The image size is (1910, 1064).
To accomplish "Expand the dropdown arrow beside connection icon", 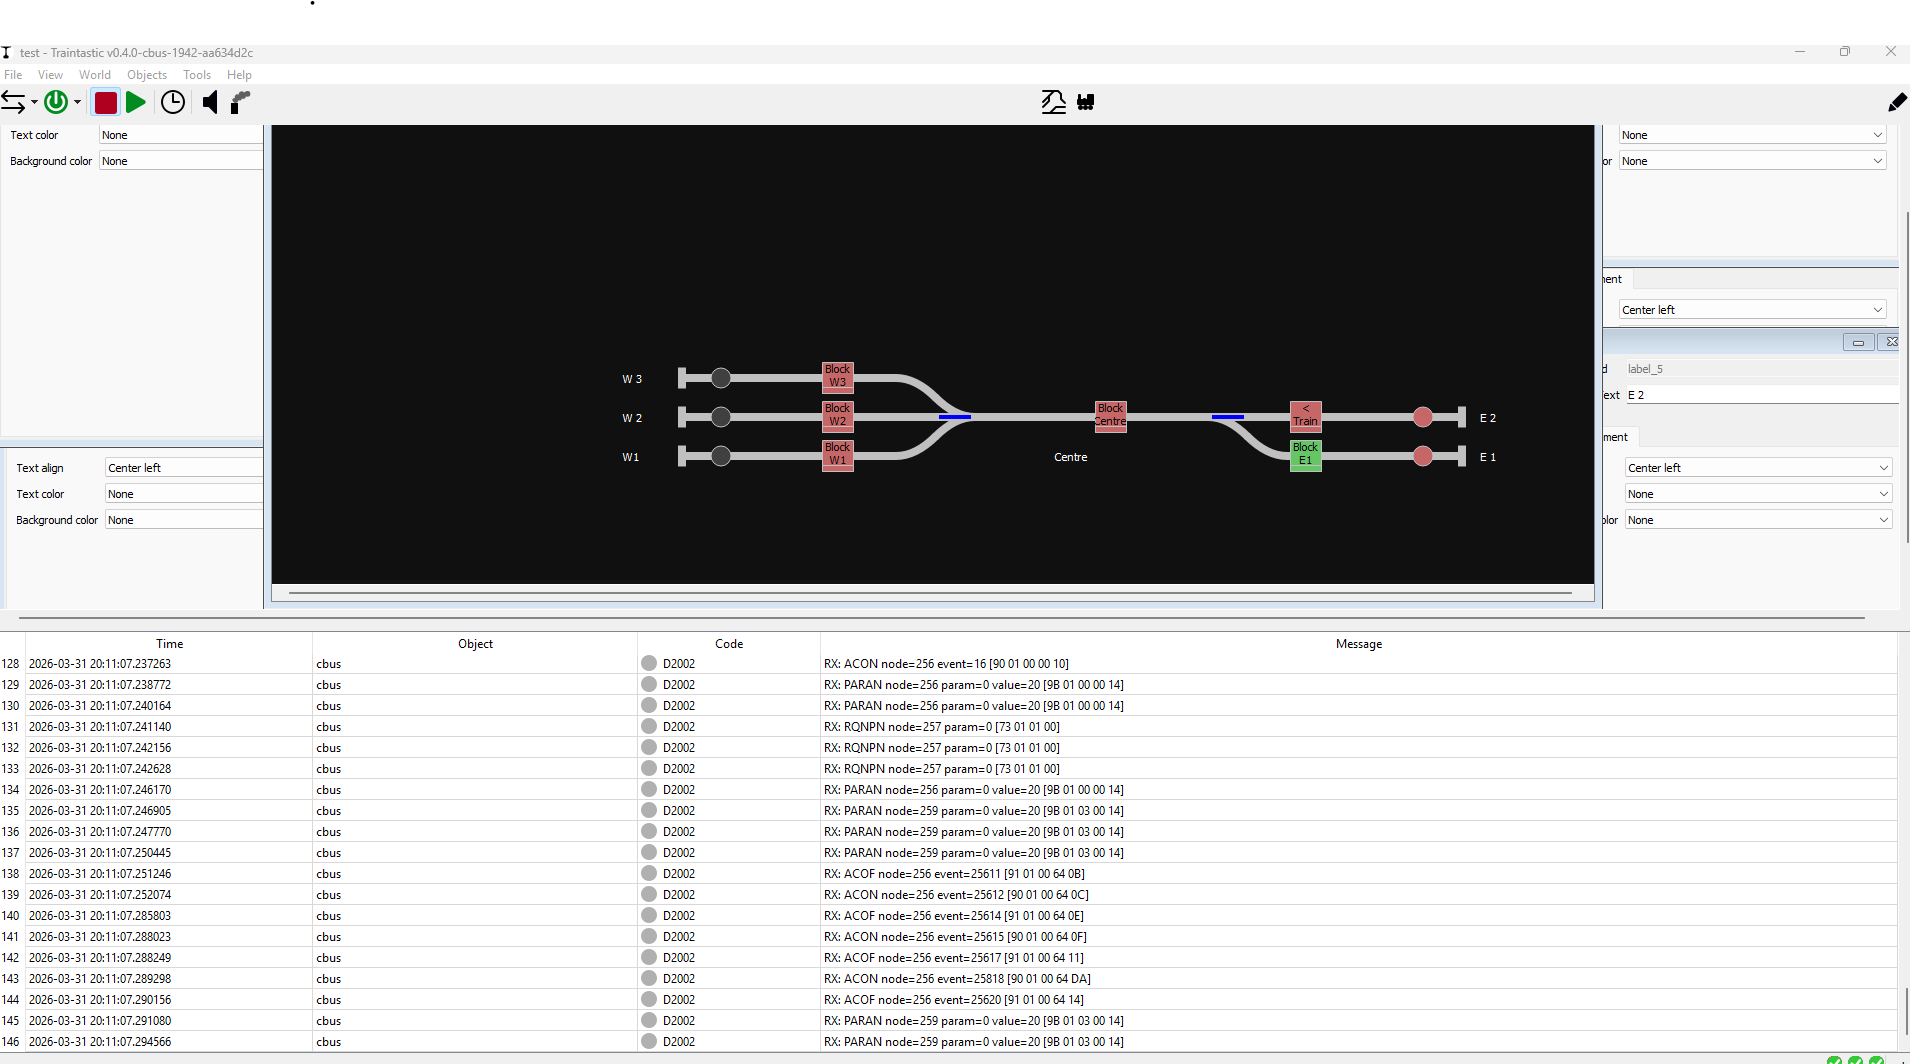I will [34, 103].
